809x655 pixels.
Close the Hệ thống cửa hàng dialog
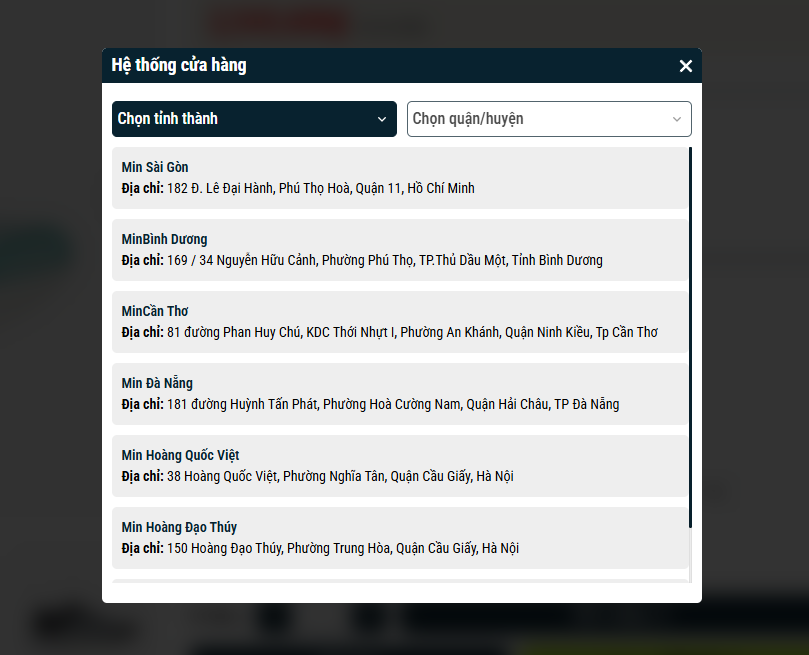point(686,66)
